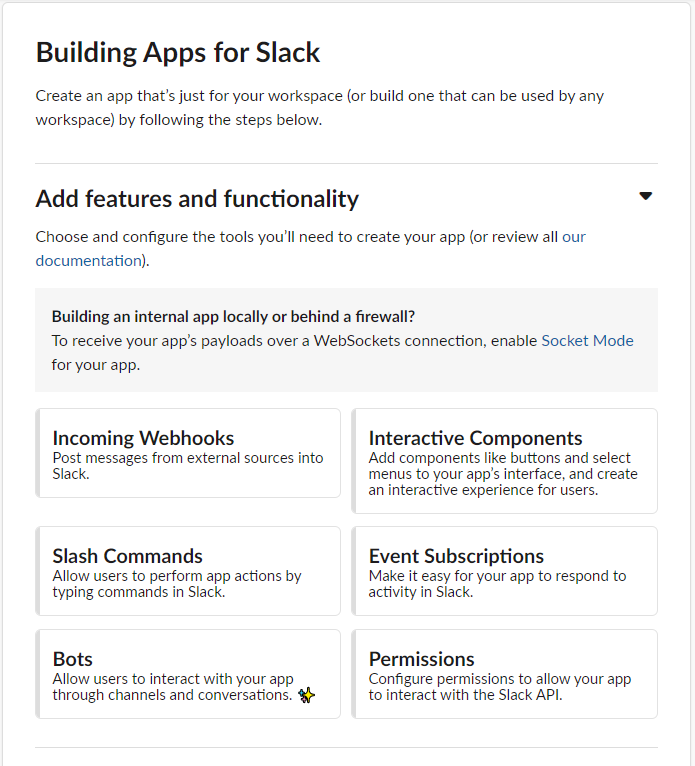The width and height of the screenshot is (695, 766).
Task: Collapse the Add features and functionality arrow
Action: (645, 196)
